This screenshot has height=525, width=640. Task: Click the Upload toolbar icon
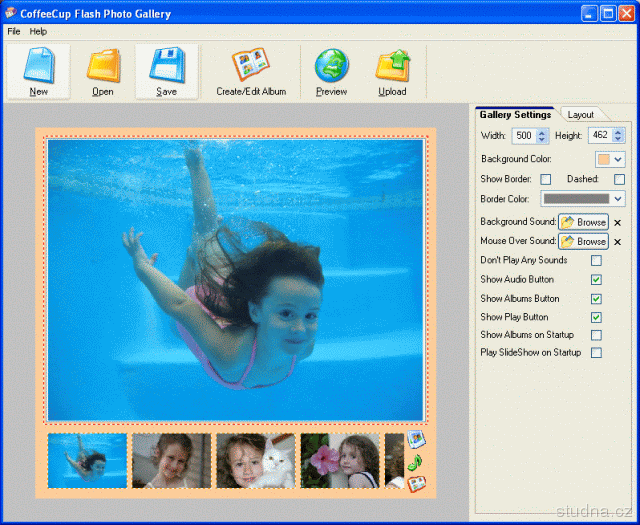pyautogui.click(x=392, y=71)
